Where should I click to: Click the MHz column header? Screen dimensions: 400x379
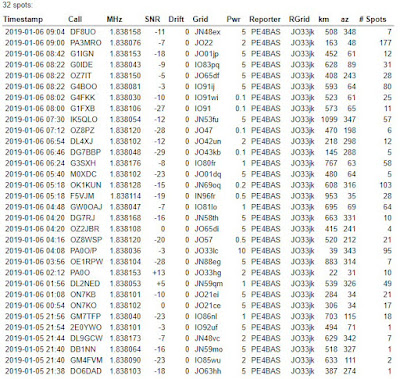click(x=114, y=19)
